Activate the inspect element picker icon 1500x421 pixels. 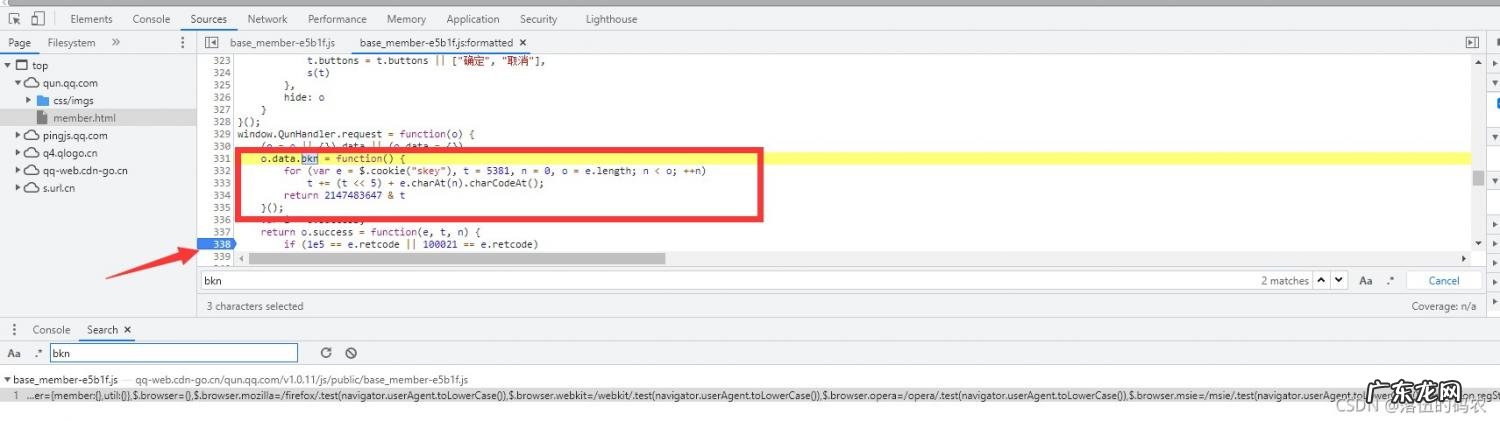(15, 19)
